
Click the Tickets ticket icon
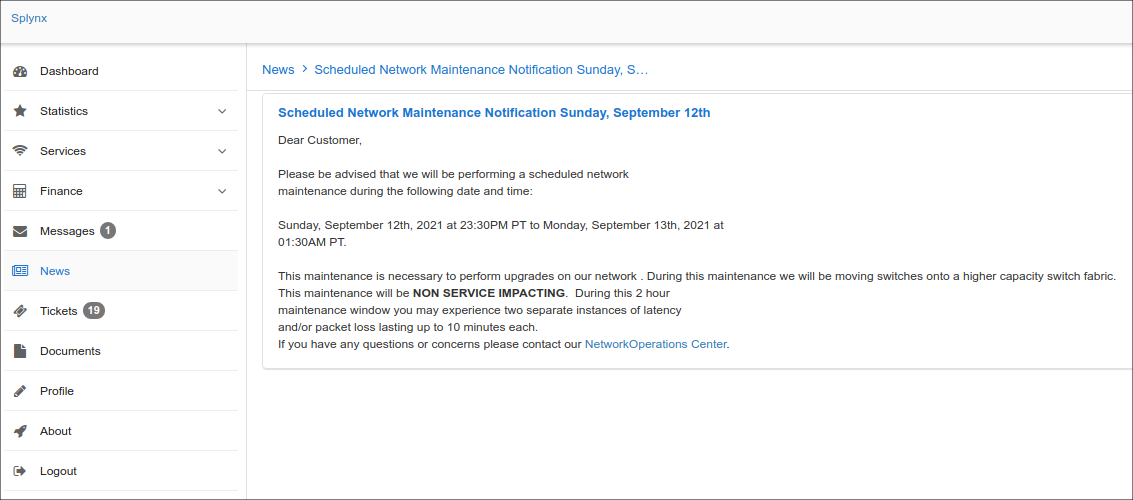pos(20,311)
